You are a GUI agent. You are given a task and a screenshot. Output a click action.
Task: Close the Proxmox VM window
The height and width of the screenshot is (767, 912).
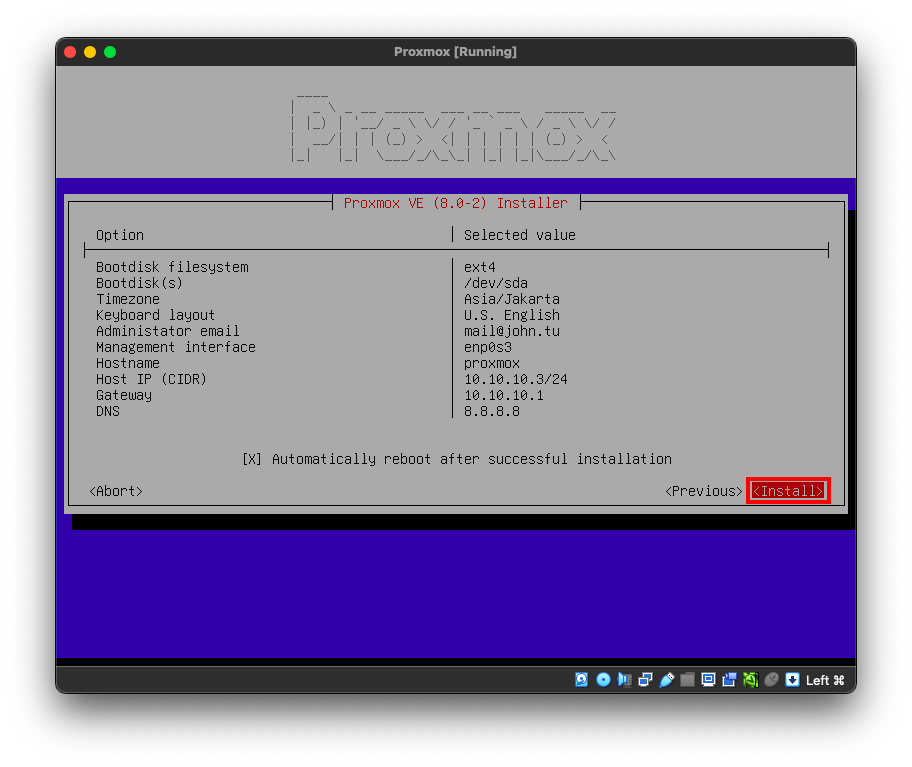(x=70, y=52)
